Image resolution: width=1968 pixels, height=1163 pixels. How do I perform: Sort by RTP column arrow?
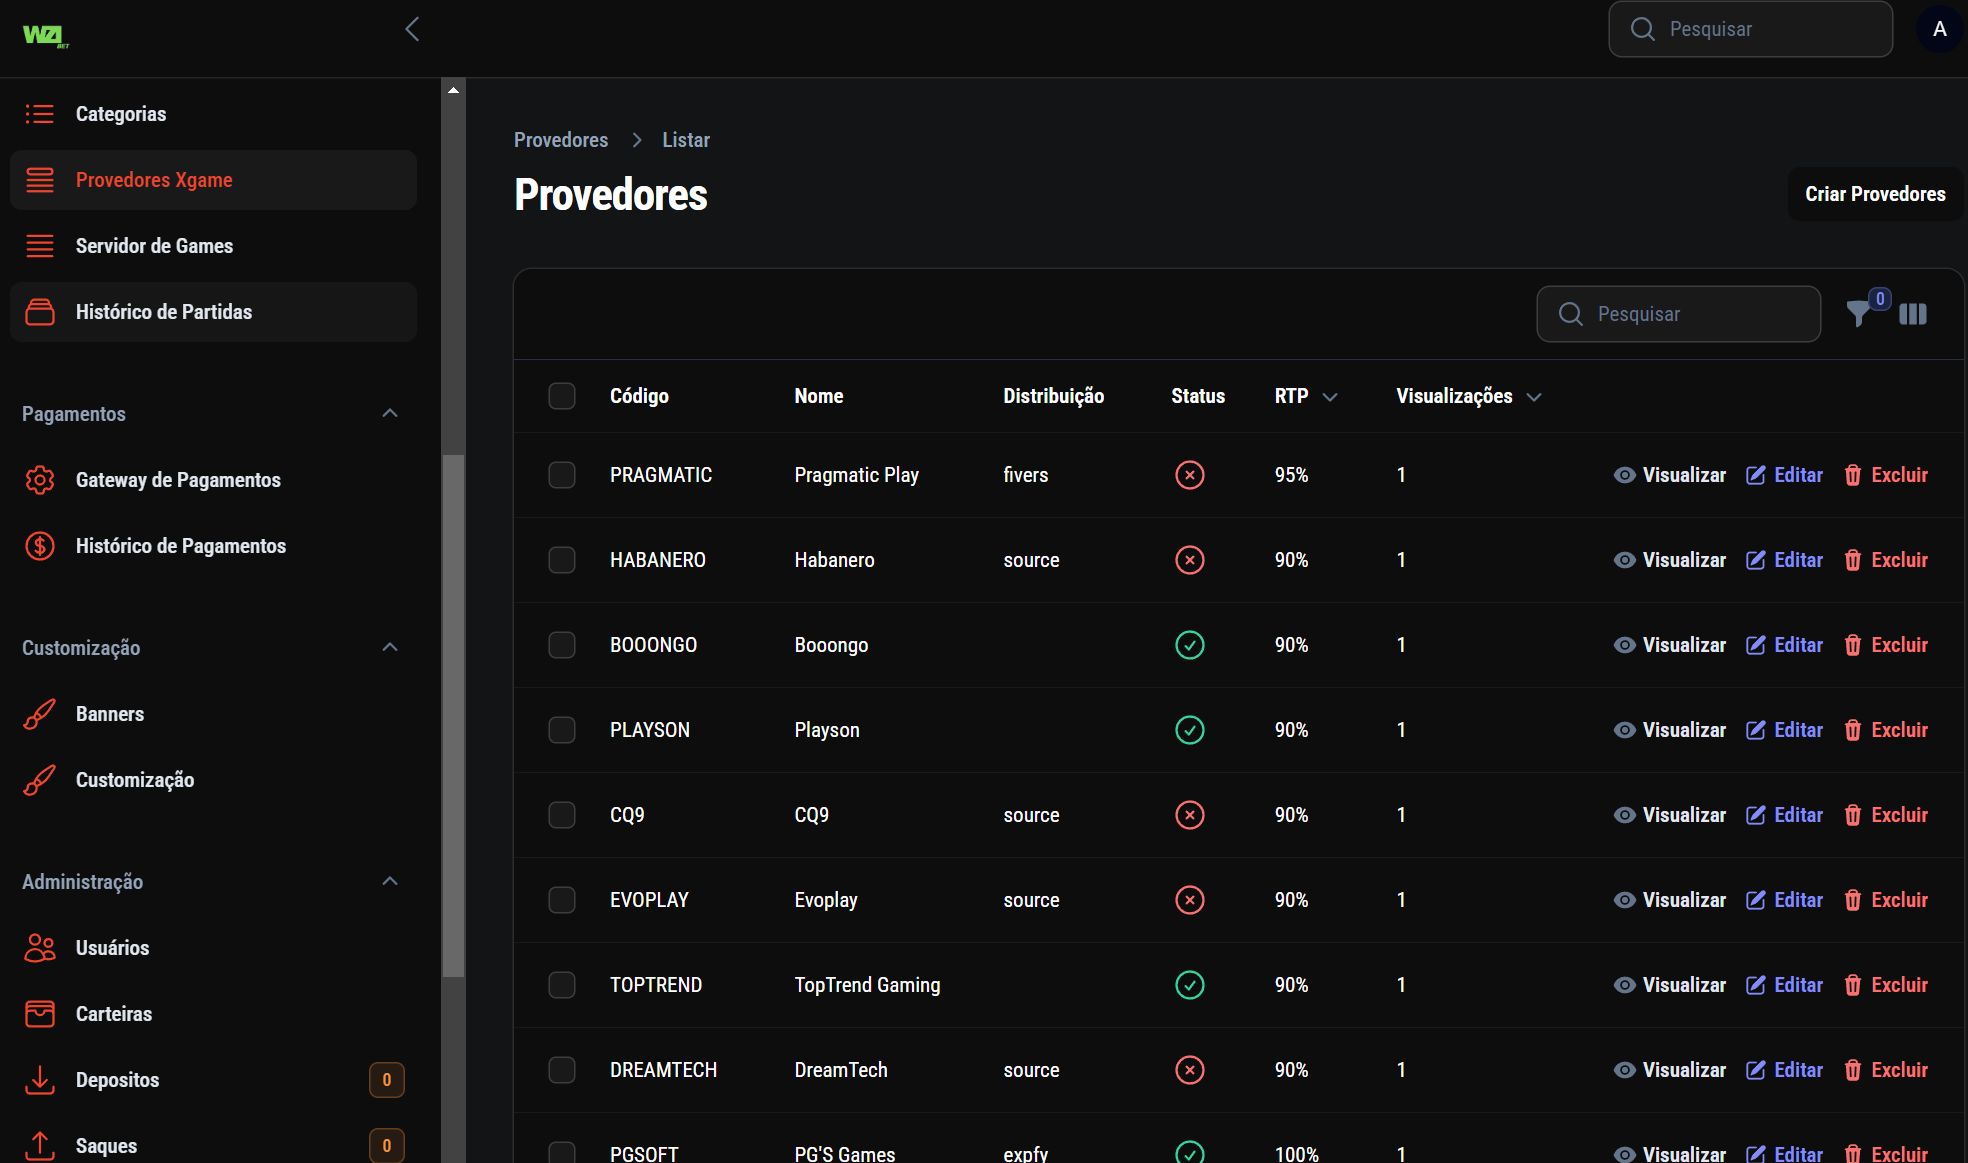tap(1330, 397)
